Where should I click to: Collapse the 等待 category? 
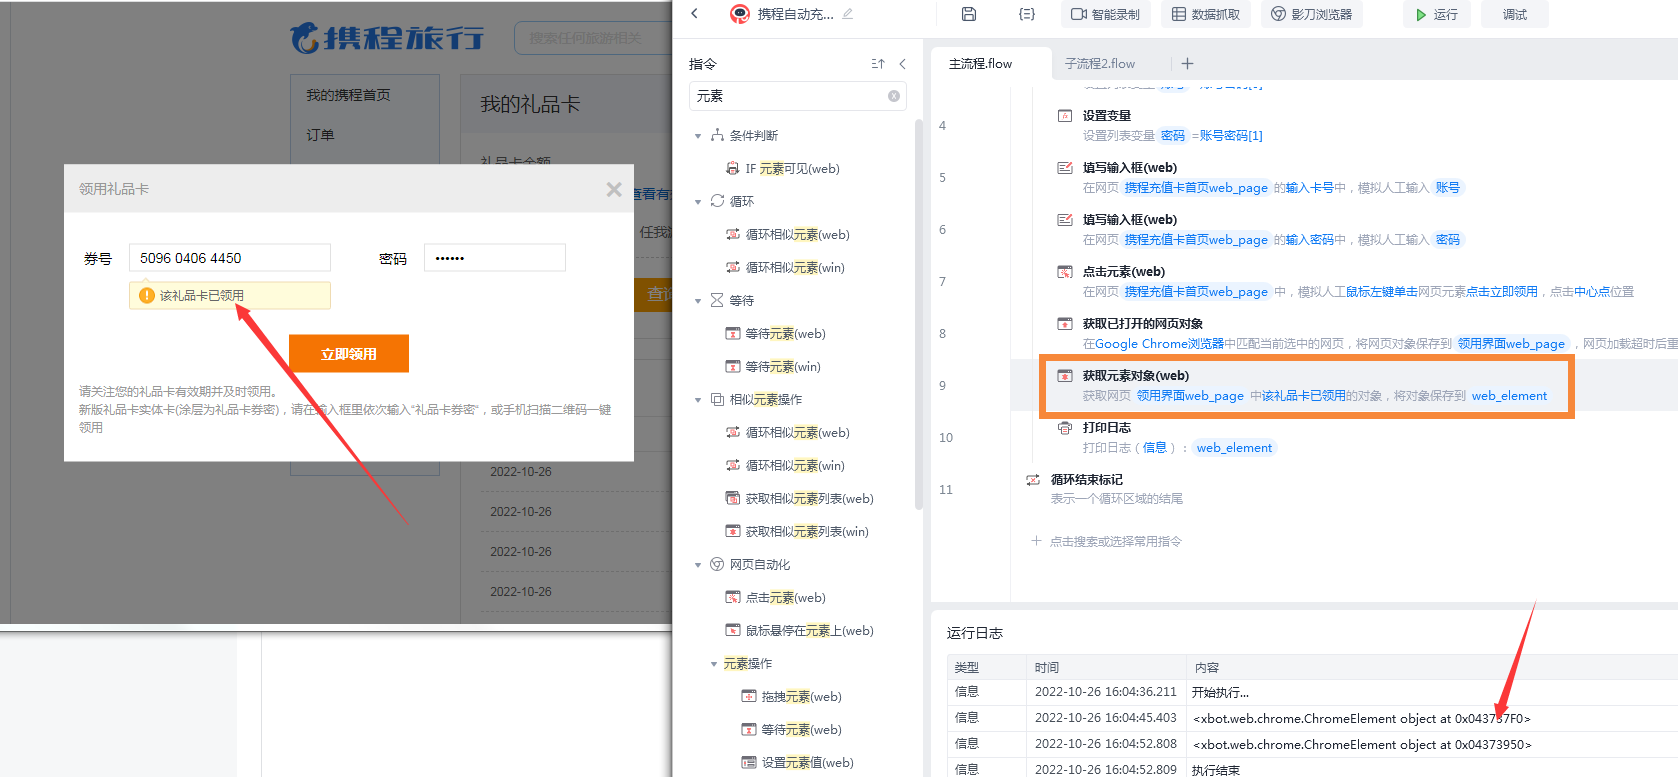tap(698, 301)
